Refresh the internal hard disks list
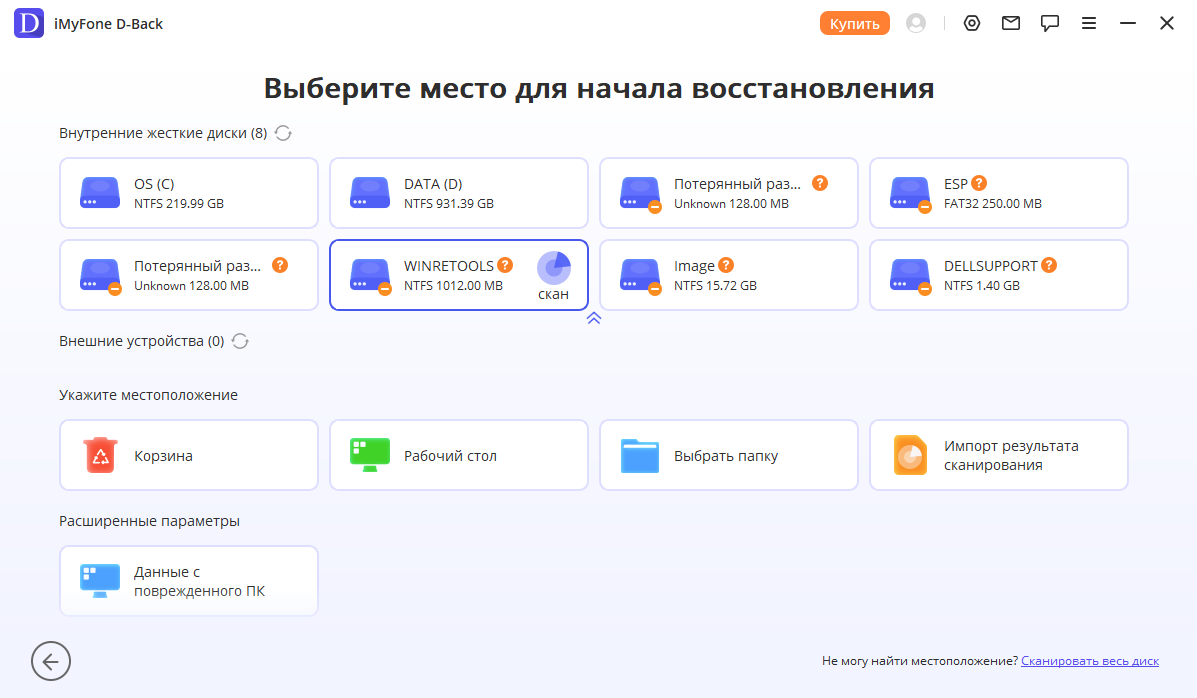The image size is (1197, 698). (x=283, y=133)
